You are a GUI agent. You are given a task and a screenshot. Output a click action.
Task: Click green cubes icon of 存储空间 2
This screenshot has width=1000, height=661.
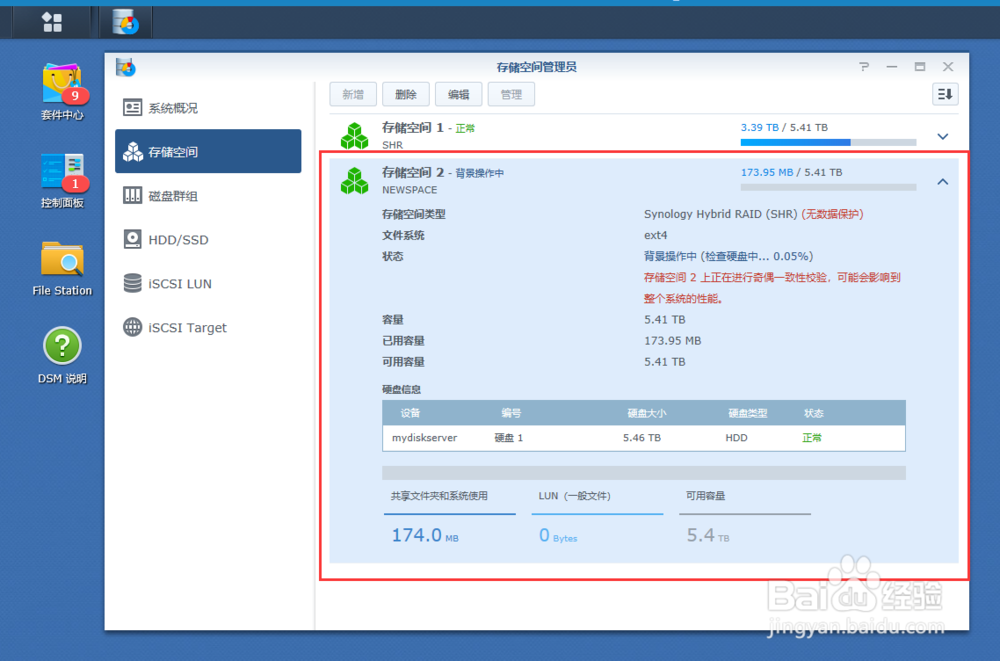point(355,181)
